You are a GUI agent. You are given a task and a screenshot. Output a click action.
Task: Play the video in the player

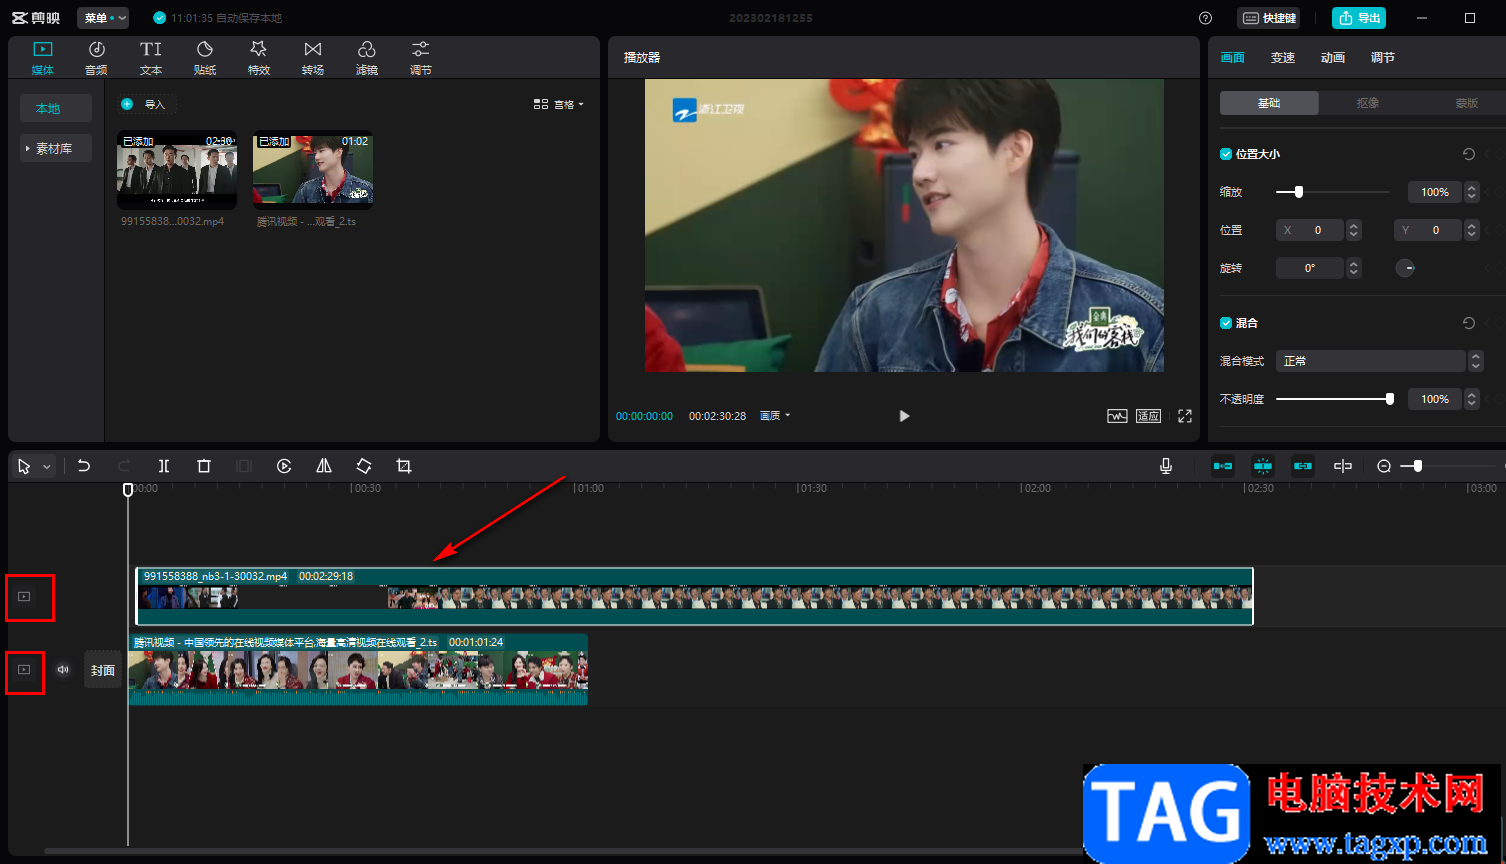pyautogui.click(x=904, y=416)
